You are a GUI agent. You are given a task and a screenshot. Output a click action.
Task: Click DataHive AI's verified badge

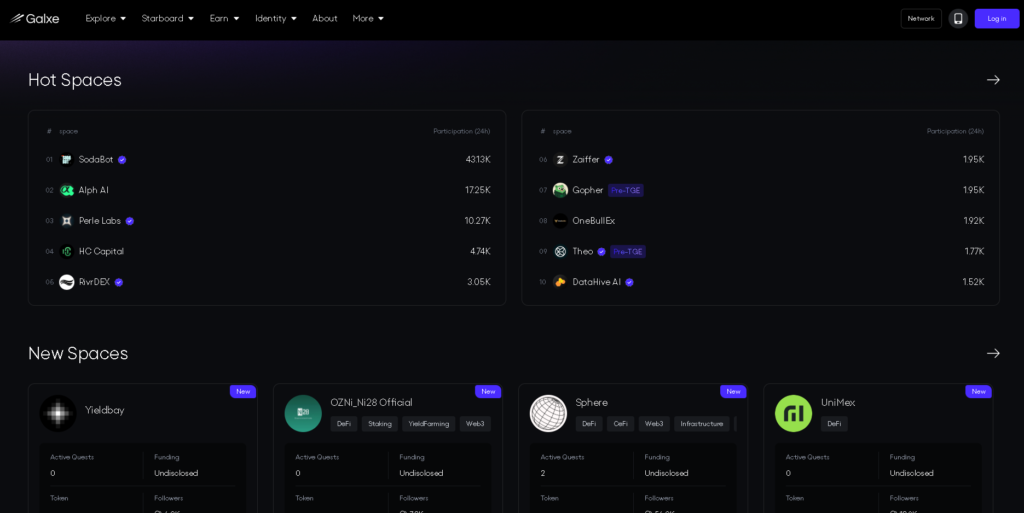point(630,283)
